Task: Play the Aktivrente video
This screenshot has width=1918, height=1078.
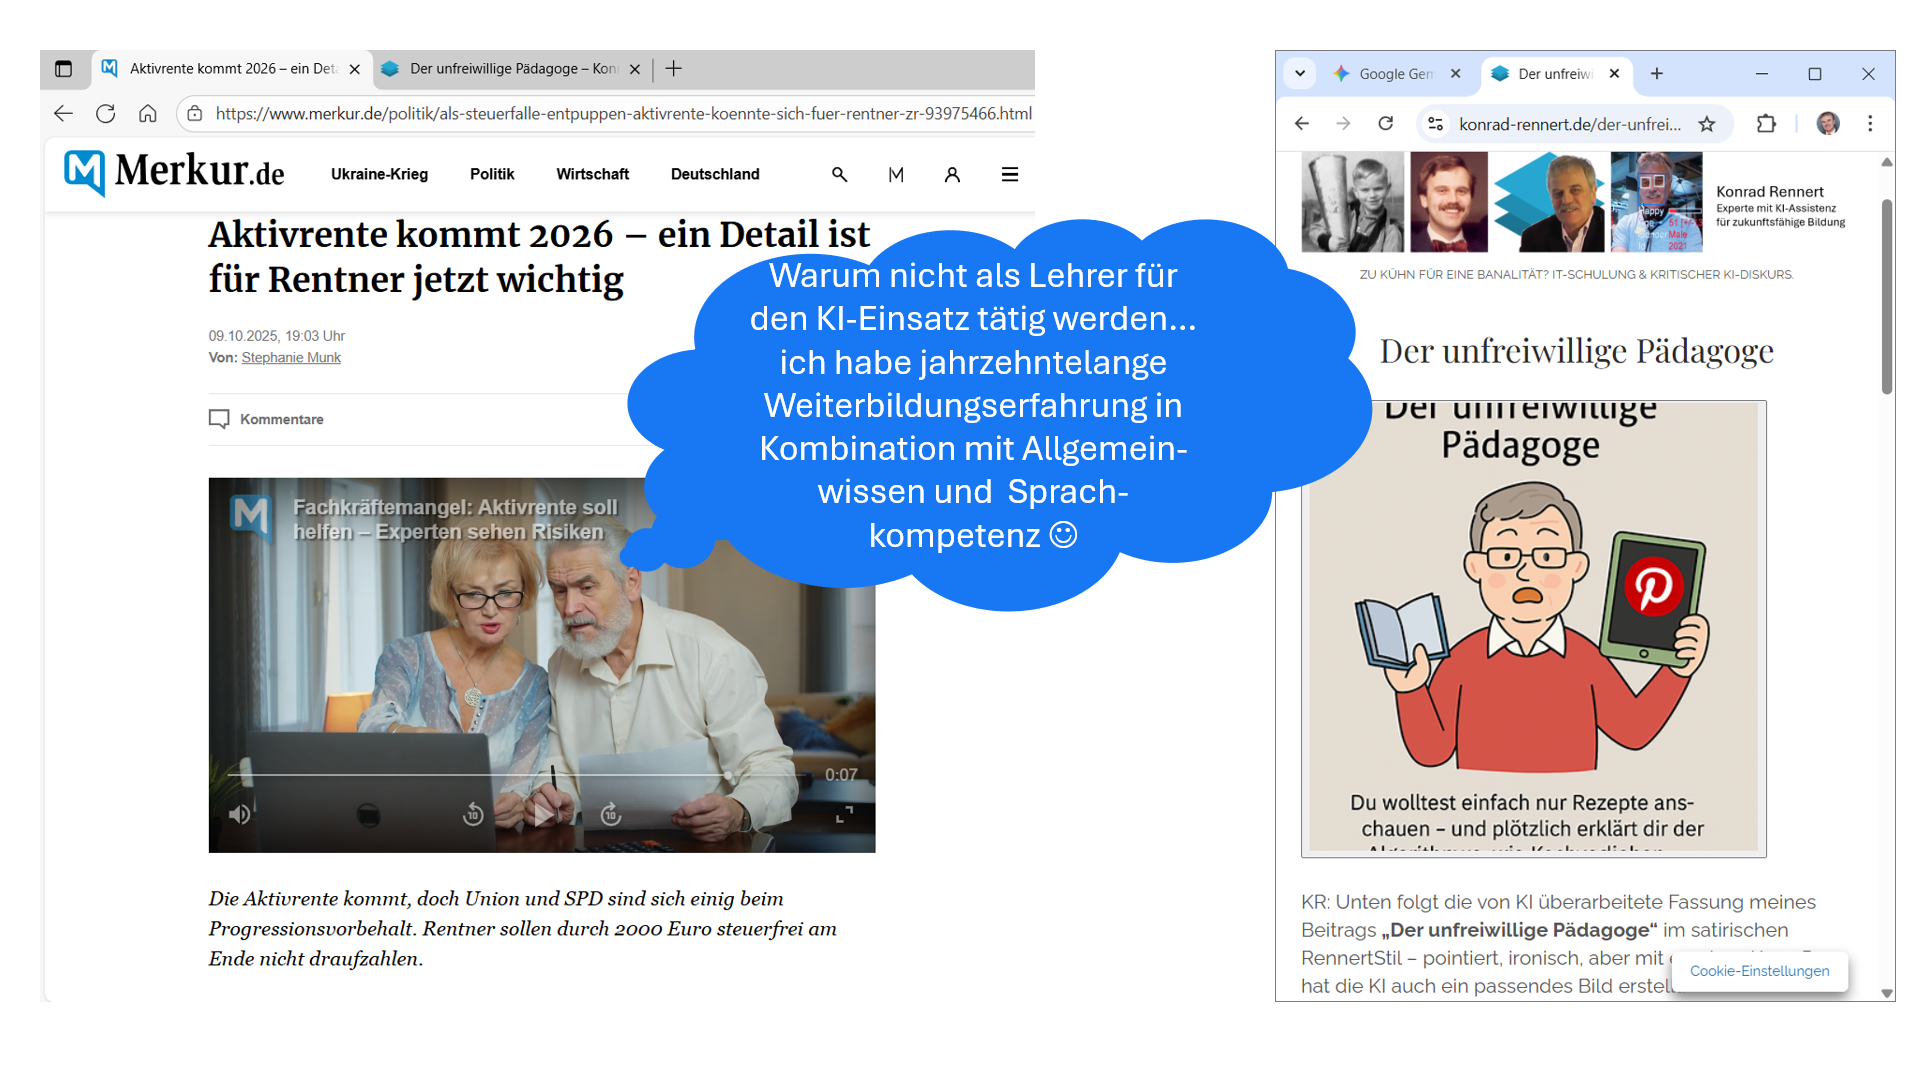Action: click(x=542, y=815)
